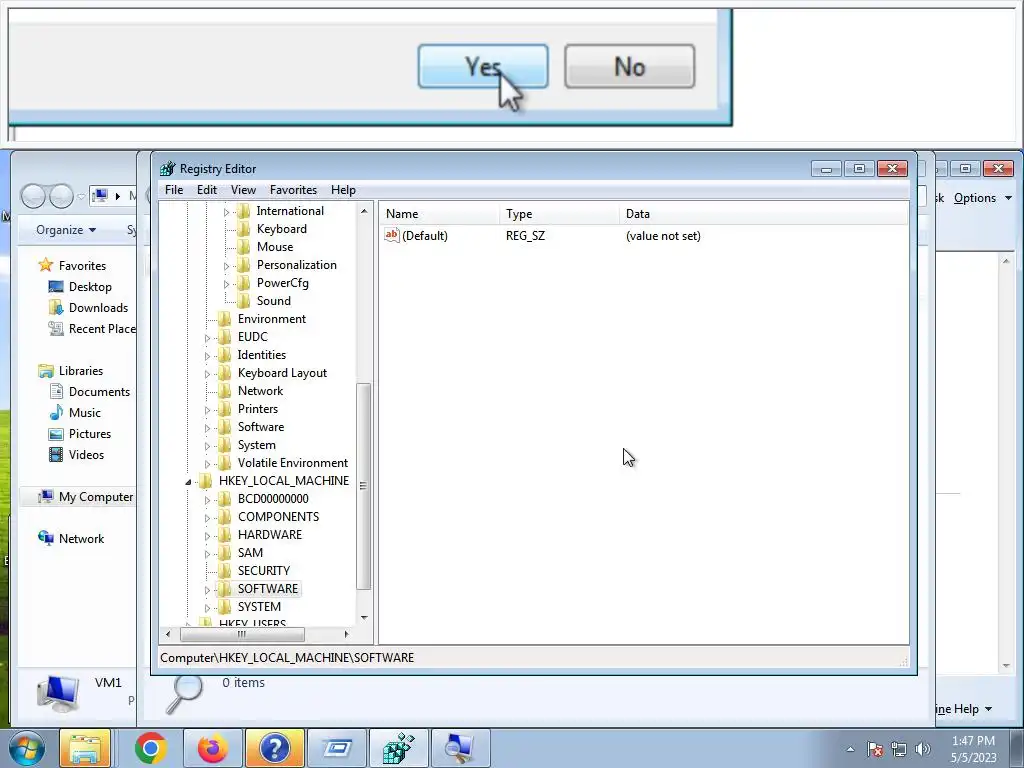Open the Help question mark taskbar icon
Viewport: 1024px width, 768px height.
pos(274,748)
